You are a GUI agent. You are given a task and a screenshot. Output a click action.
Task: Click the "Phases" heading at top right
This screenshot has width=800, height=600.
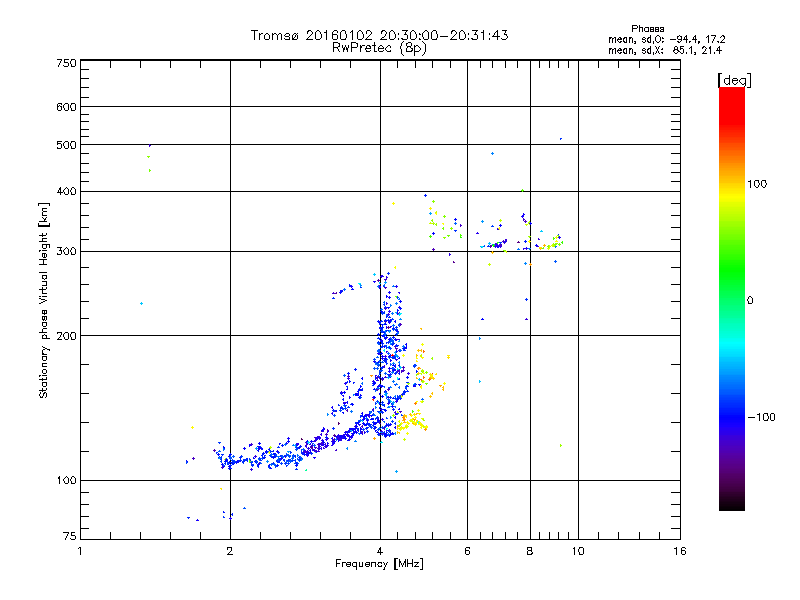(x=647, y=29)
